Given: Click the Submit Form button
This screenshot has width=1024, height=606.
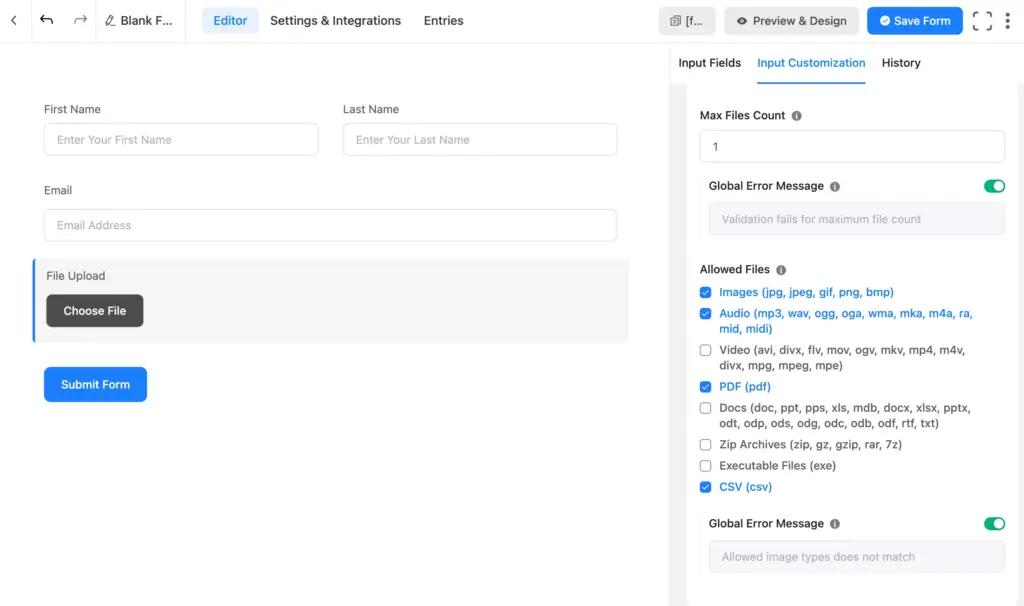Looking at the screenshot, I should [95, 384].
